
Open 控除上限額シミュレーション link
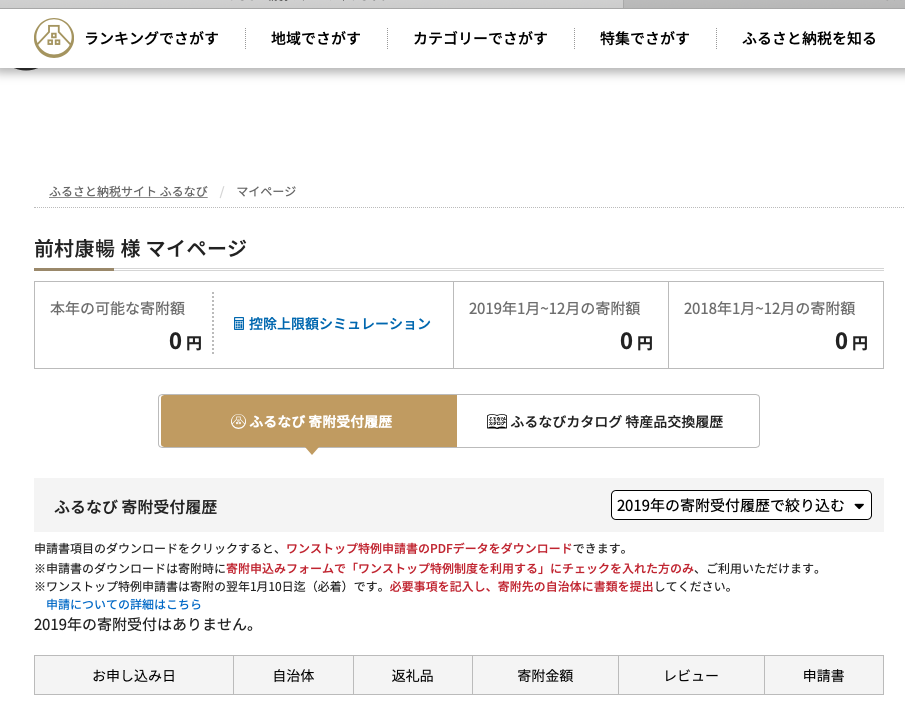(339, 324)
